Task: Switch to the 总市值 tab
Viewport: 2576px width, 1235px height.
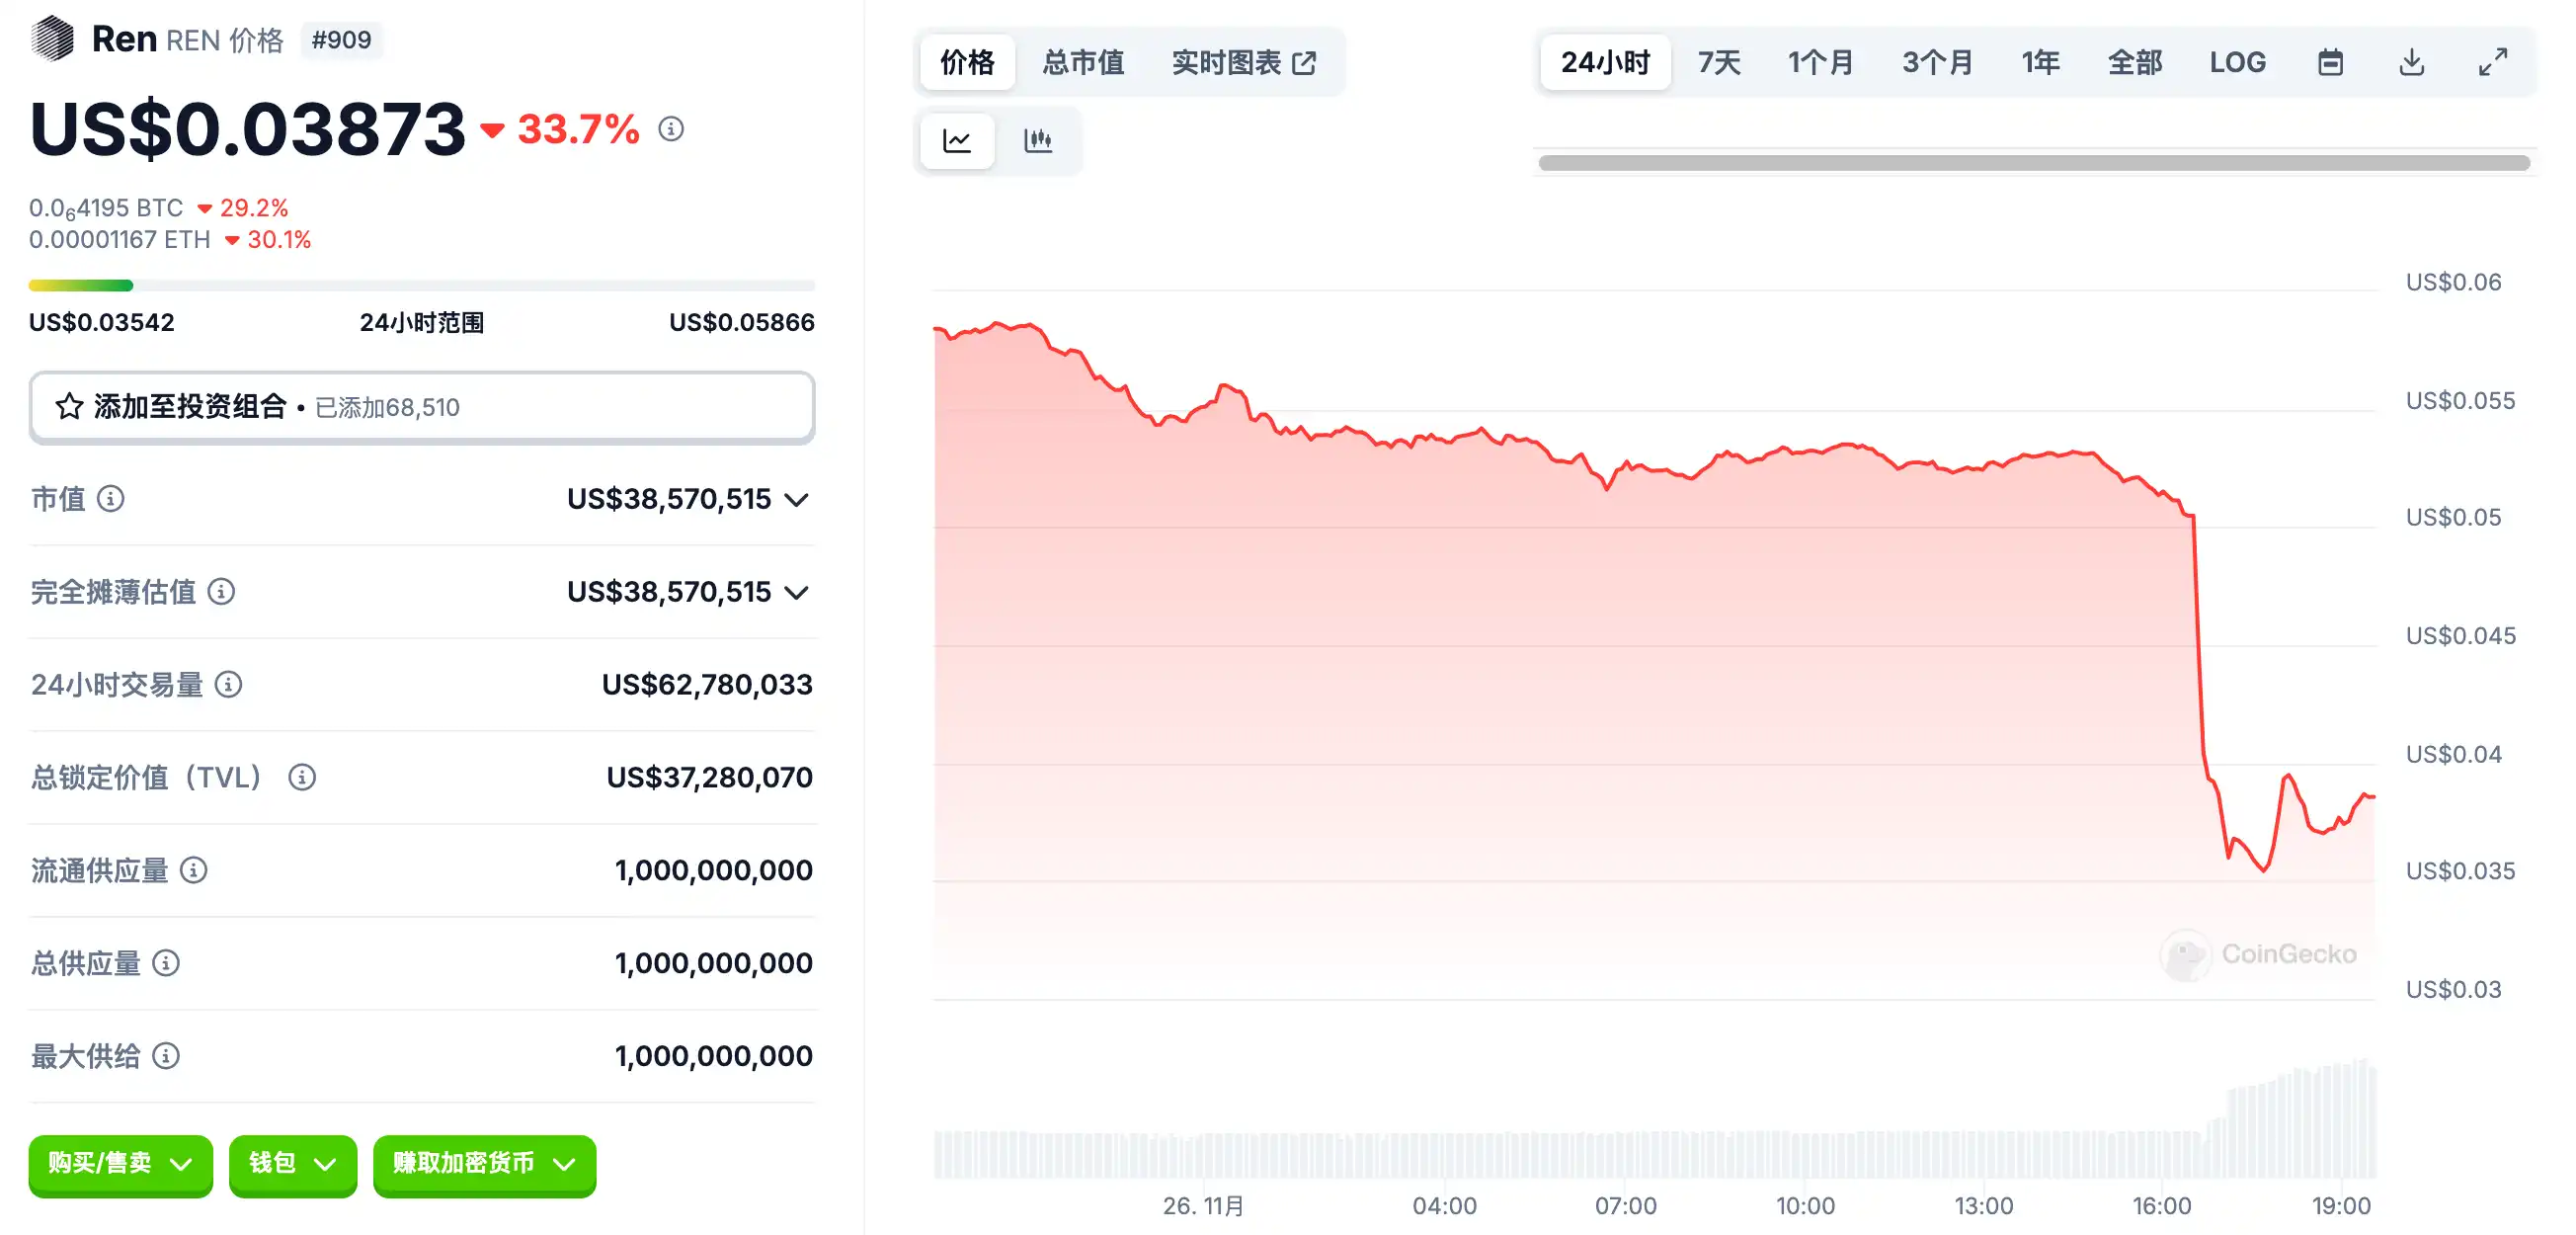Action: coord(1083,62)
